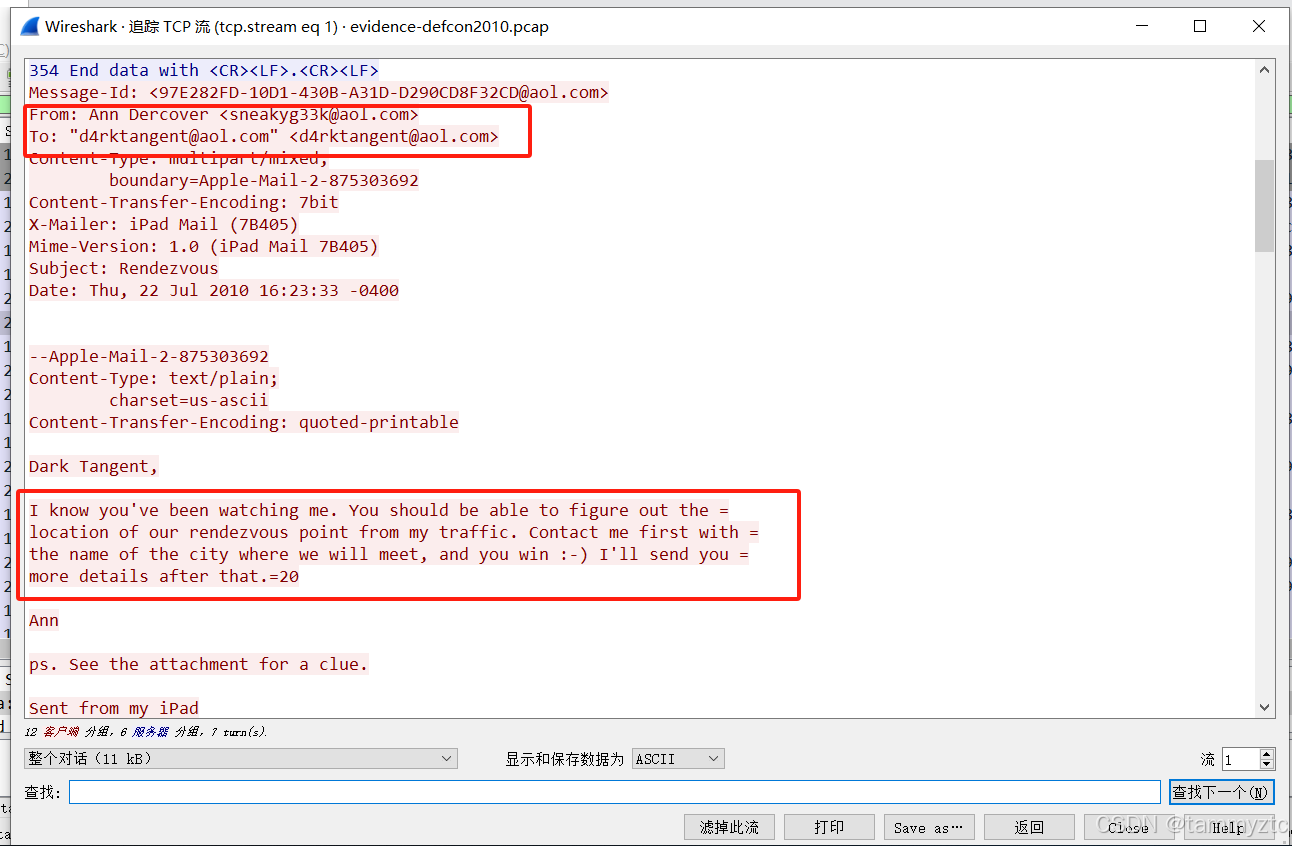Screen dimensions: 1292x846
Task: Increase the stream number with up arrow
Action: click(x=1267, y=754)
